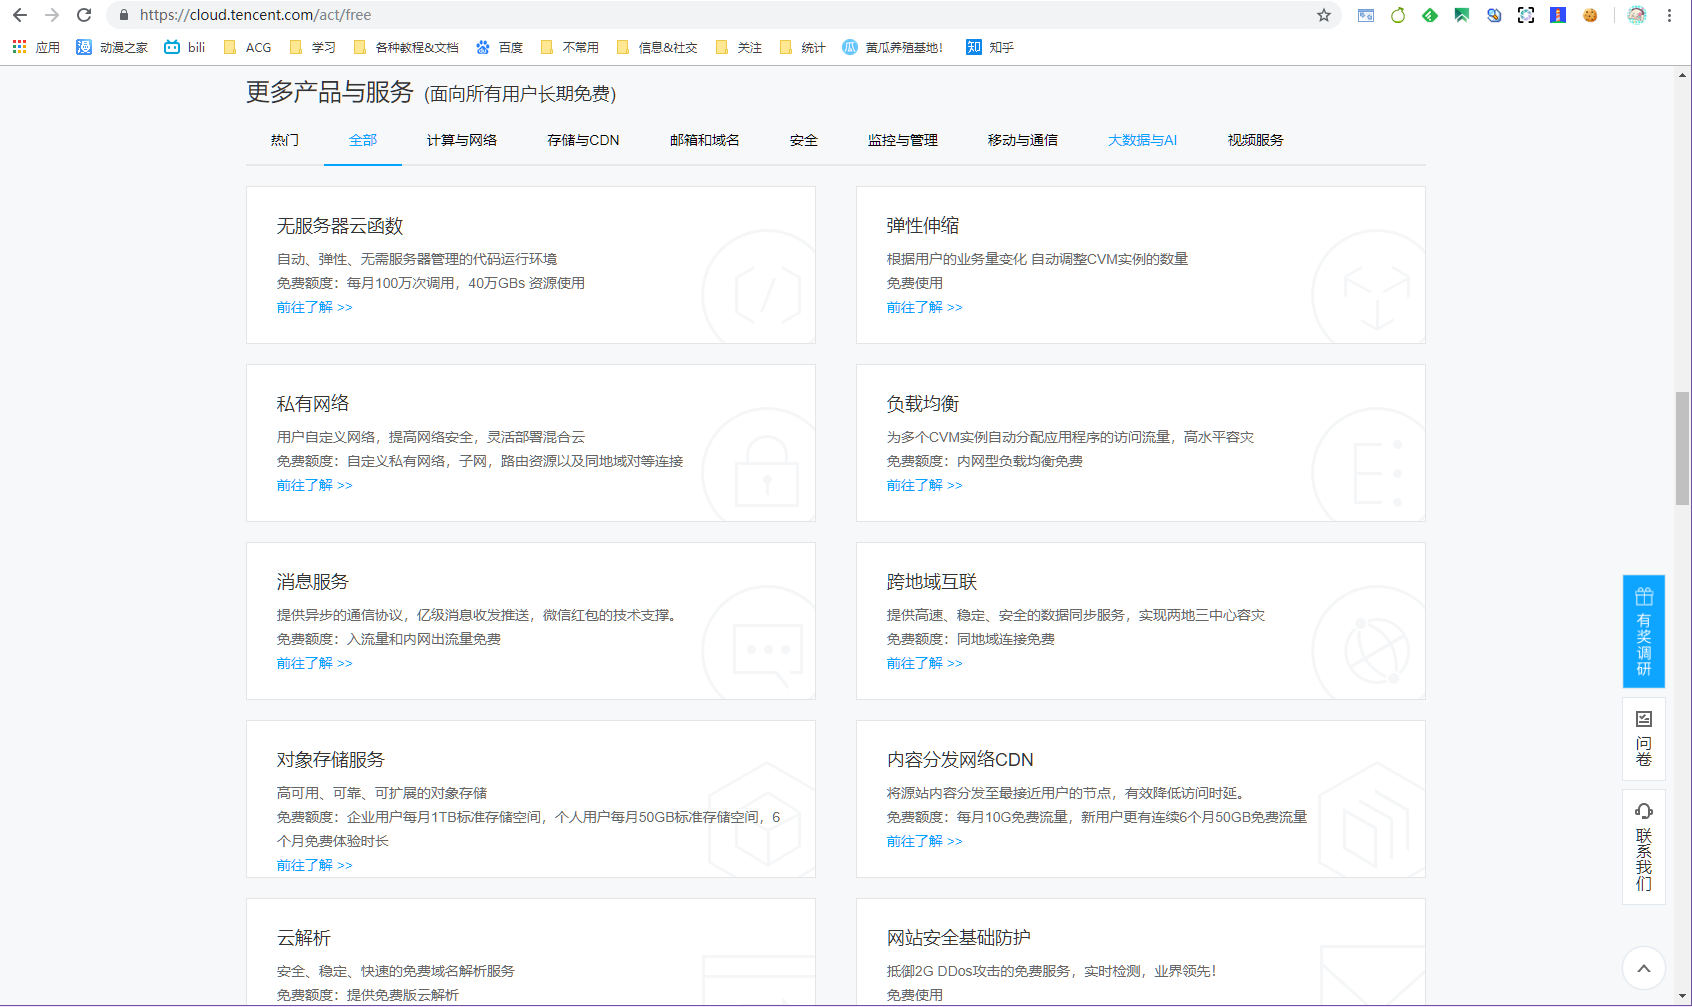Click 前往了解 under 内容分发网络CDN

tap(925, 841)
